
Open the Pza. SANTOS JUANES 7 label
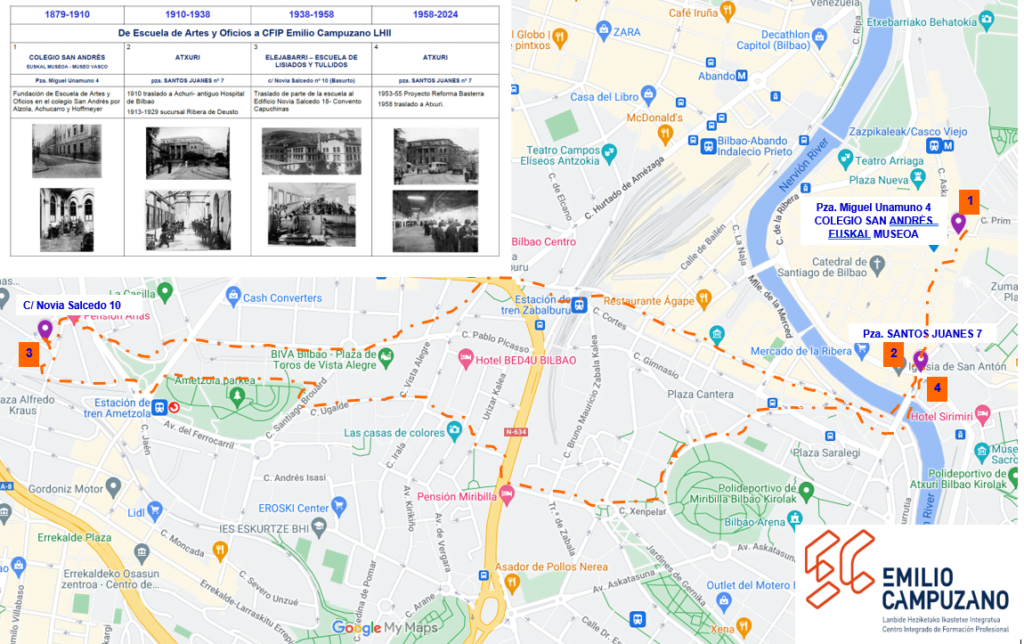click(922, 334)
